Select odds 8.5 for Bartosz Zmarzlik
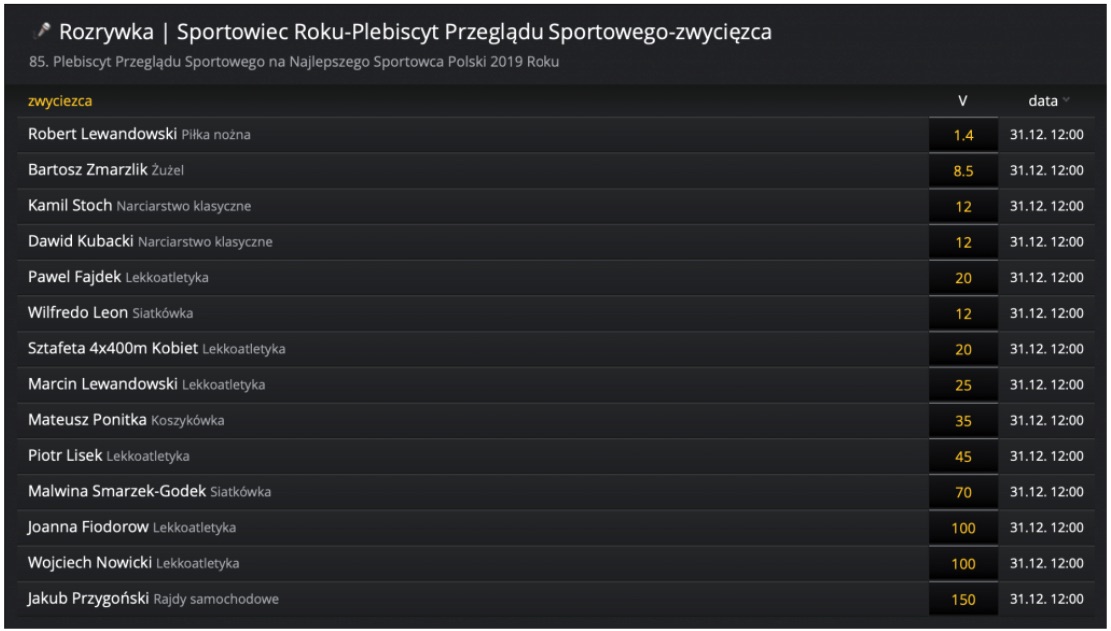 click(x=963, y=171)
